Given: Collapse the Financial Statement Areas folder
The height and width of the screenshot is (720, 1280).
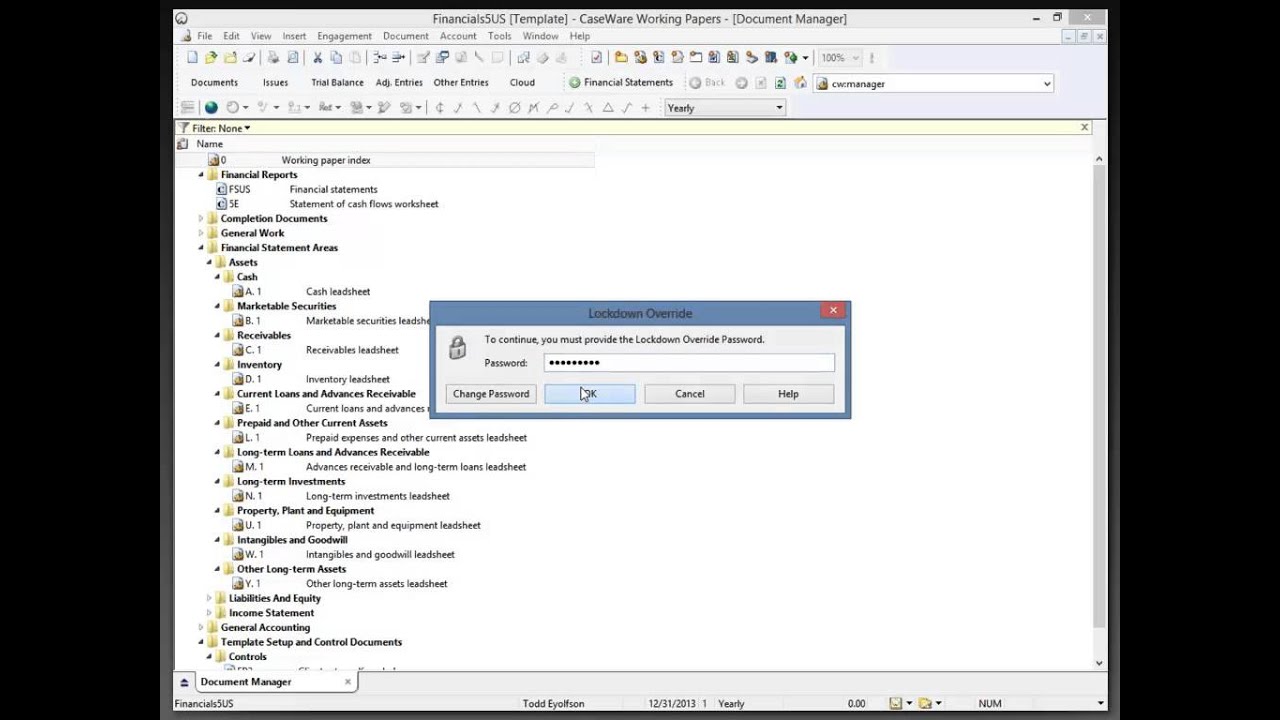Looking at the screenshot, I should 201,248.
